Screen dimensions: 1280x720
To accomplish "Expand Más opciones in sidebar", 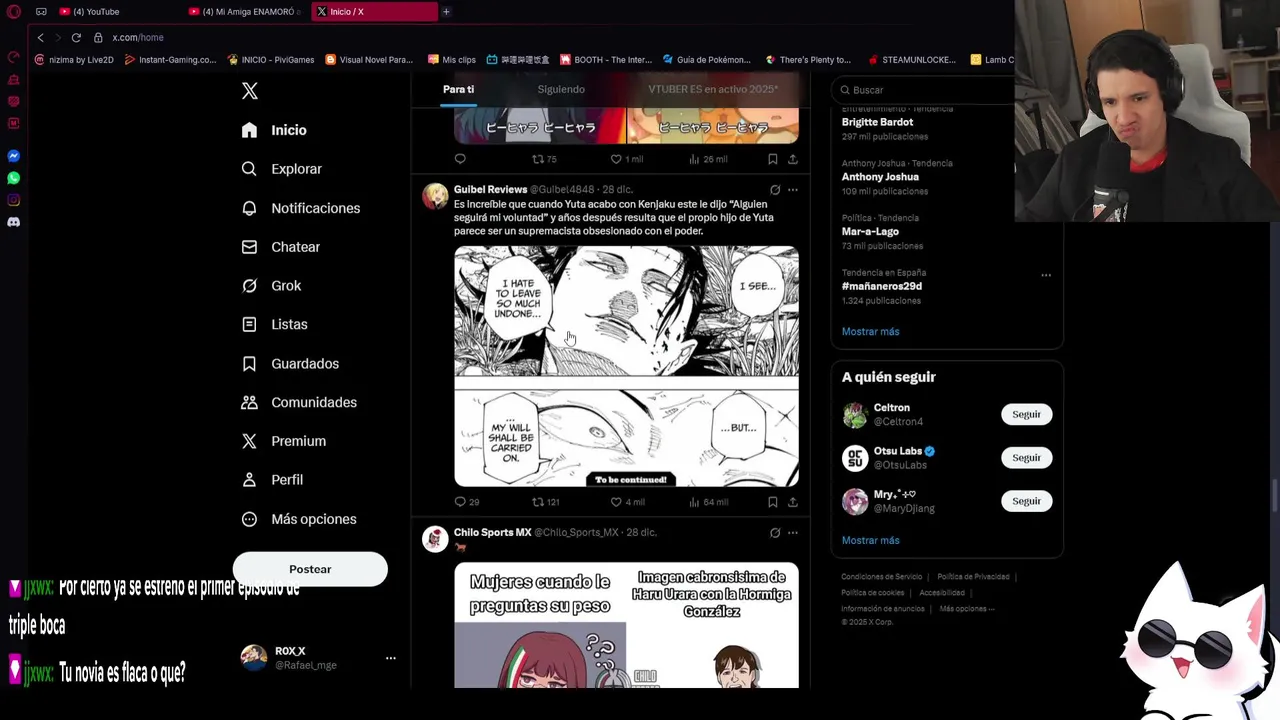I will coord(299,519).
